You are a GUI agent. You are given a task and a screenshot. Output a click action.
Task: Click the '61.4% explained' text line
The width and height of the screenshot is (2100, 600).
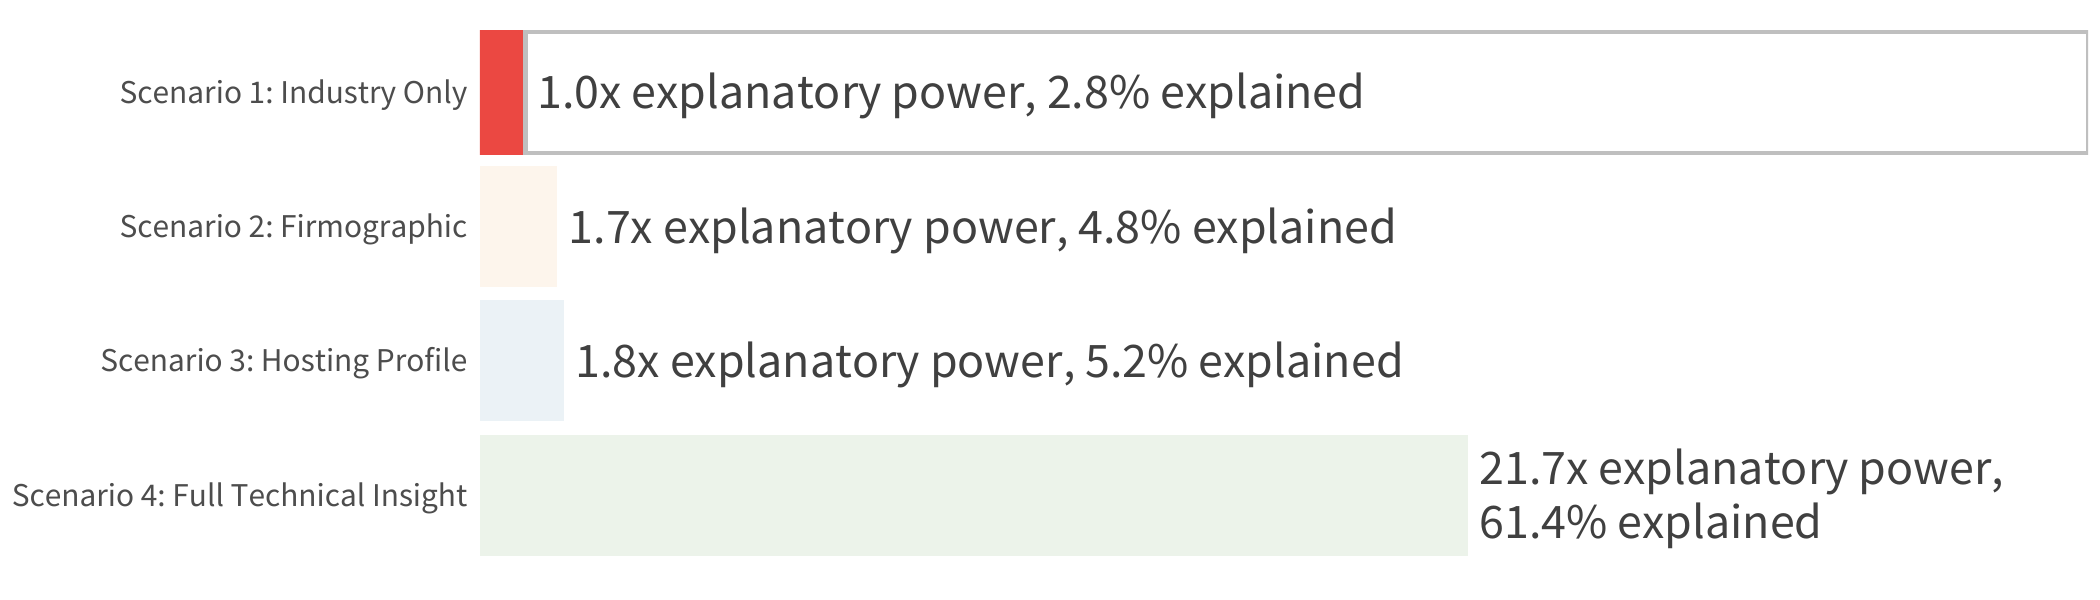click(1649, 522)
